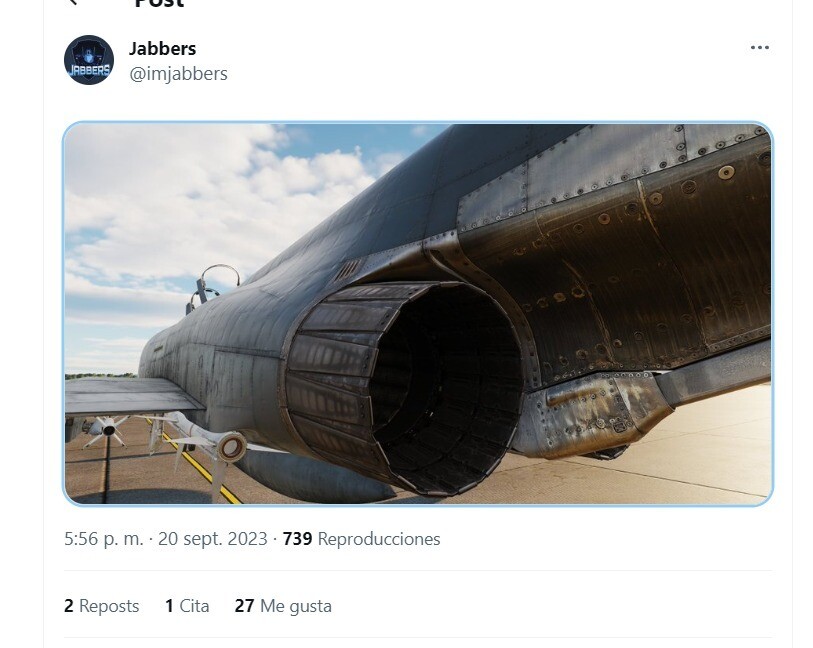Click the Cita word label
The width and height of the screenshot is (813, 648).
pos(194,606)
